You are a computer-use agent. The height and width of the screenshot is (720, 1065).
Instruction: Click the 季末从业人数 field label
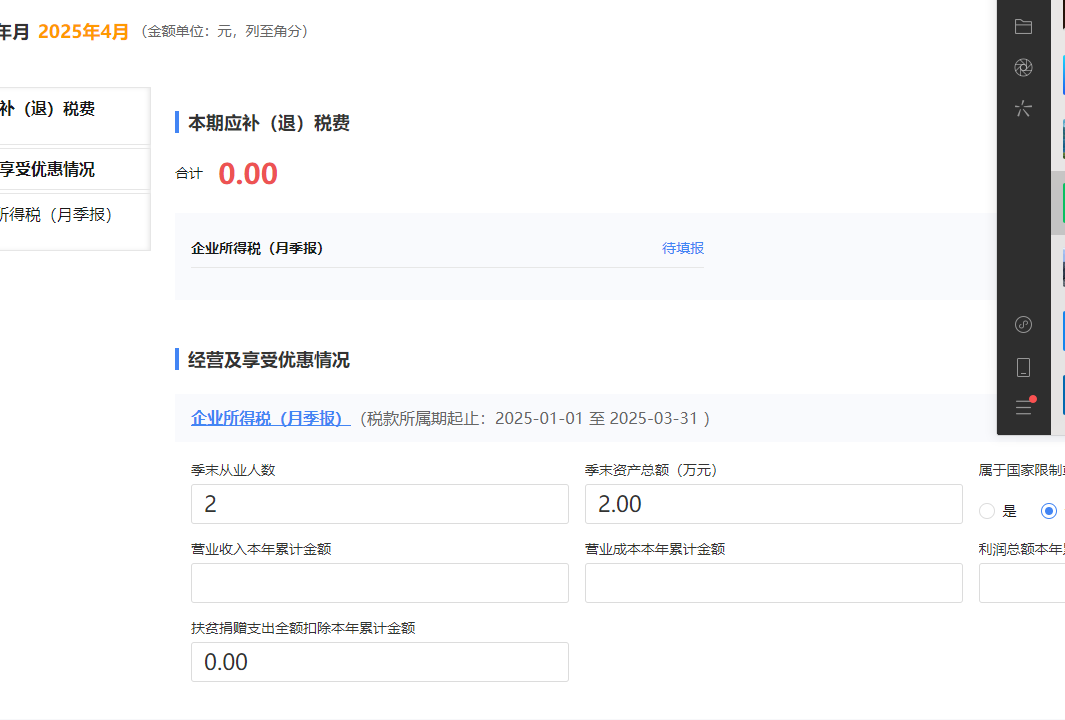233,470
